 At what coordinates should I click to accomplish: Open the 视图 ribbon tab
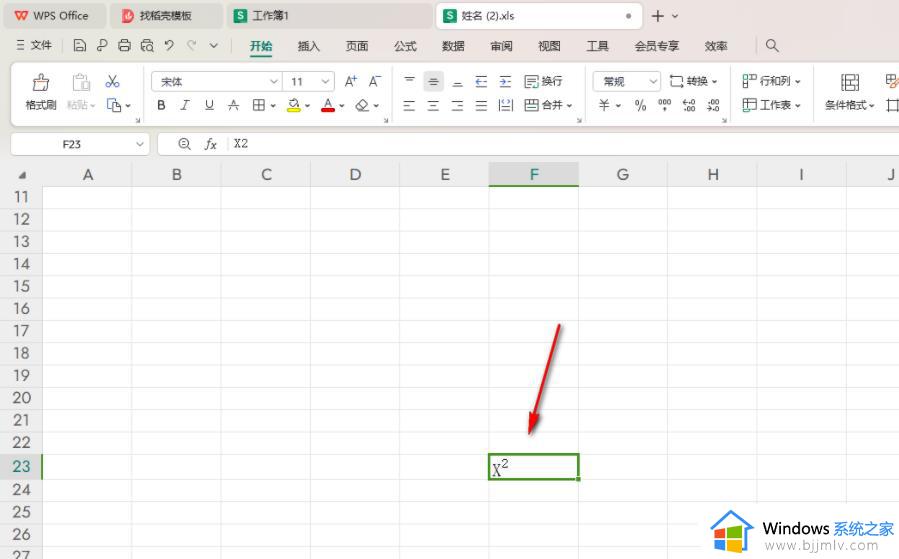tap(549, 46)
